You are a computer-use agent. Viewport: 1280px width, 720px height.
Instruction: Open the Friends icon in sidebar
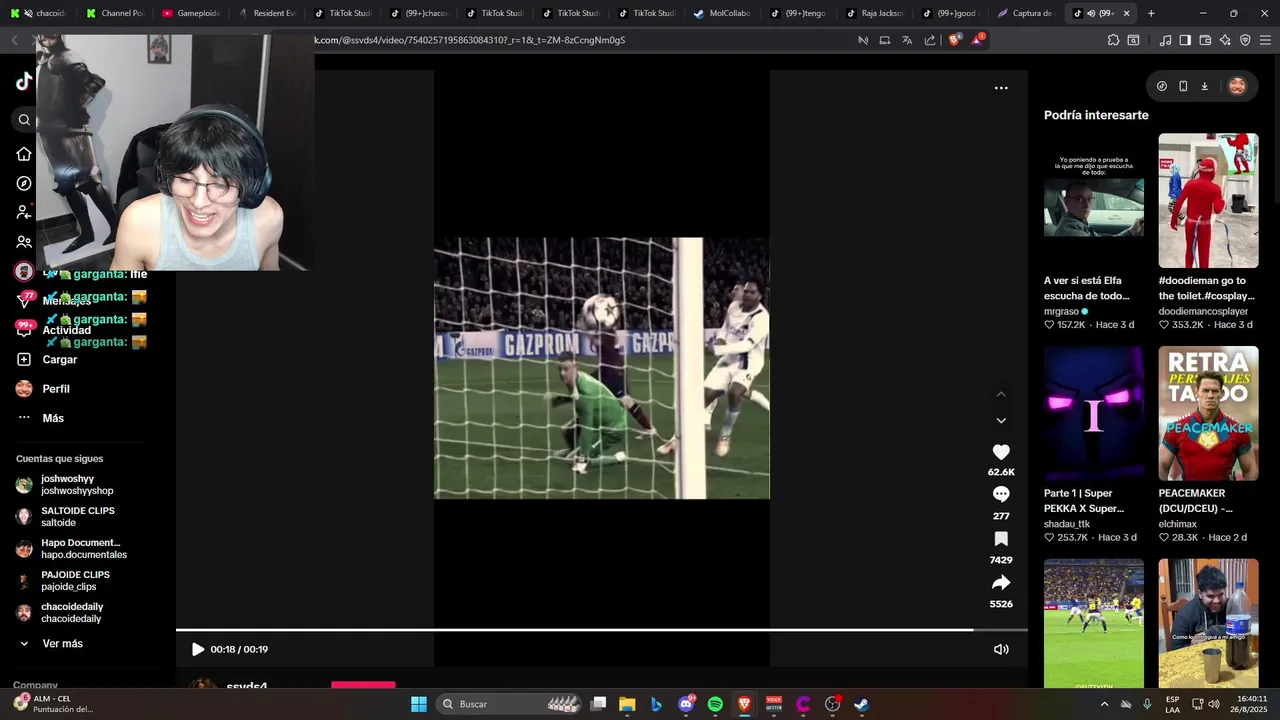pyautogui.click(x=24, y=242)
